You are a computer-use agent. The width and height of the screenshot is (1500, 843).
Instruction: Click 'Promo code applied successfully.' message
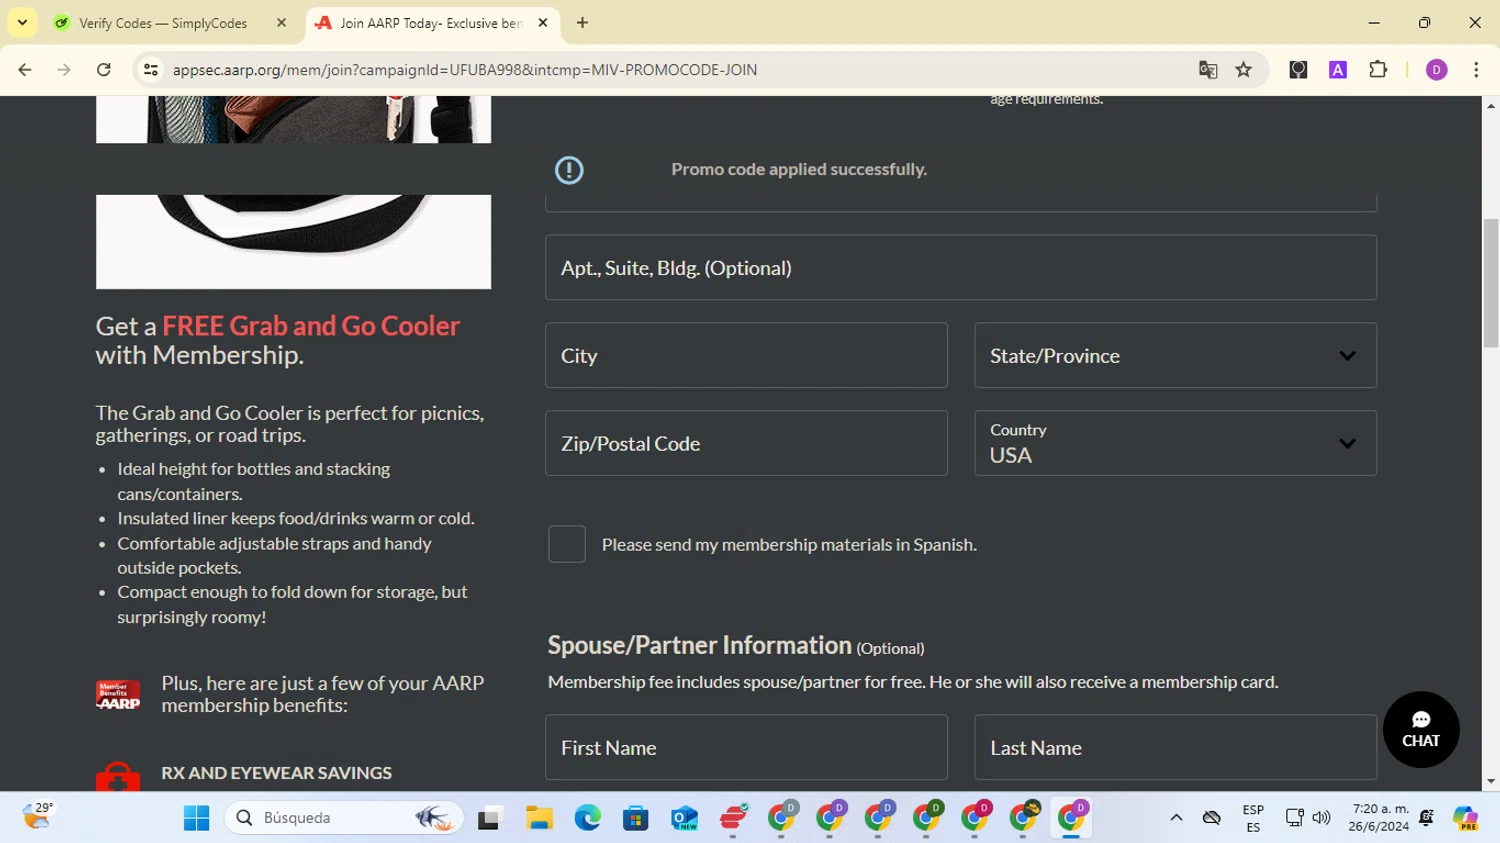pos(799,169)
